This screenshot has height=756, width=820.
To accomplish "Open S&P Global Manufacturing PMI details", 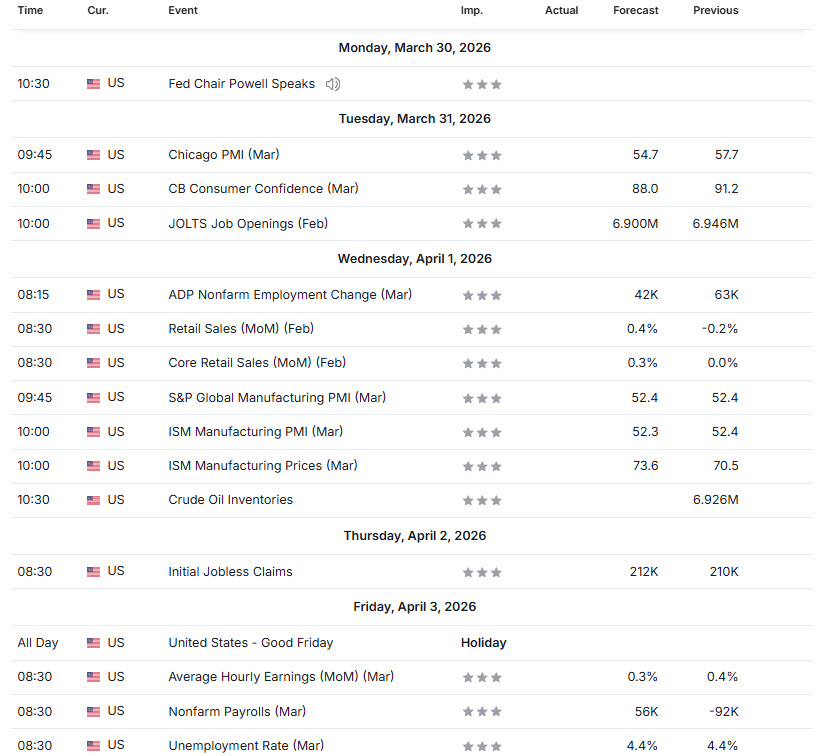I will tap(277, 398).
